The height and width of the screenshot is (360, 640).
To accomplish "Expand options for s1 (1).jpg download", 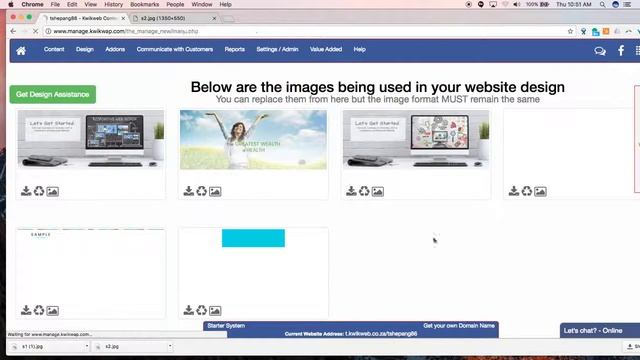I will click(87, 347).
